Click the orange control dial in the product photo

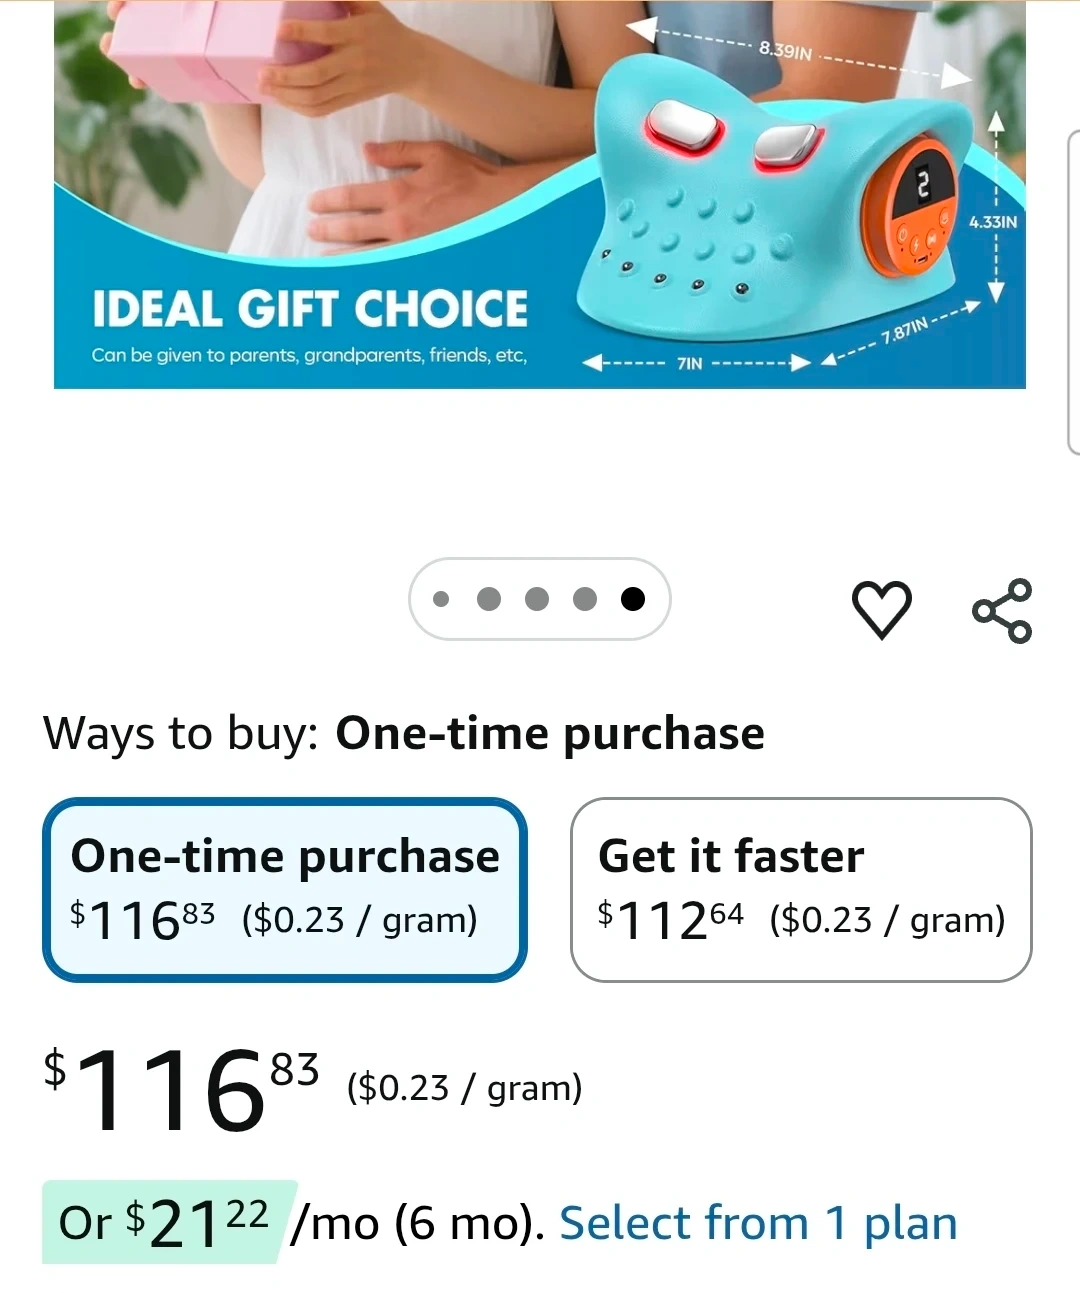(916, 218)
